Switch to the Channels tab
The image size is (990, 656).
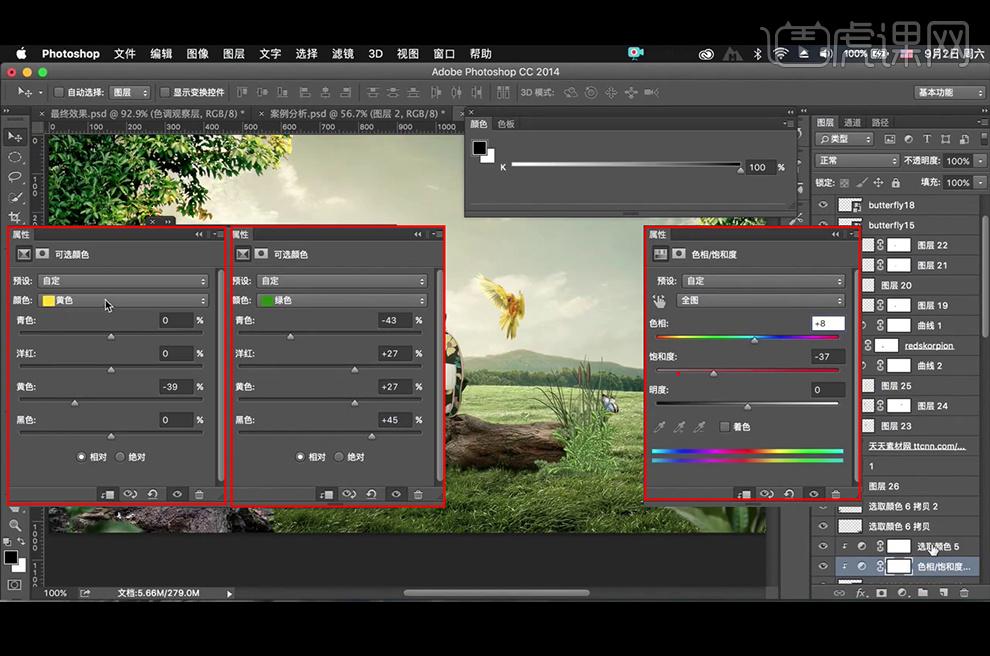point(852,122)
